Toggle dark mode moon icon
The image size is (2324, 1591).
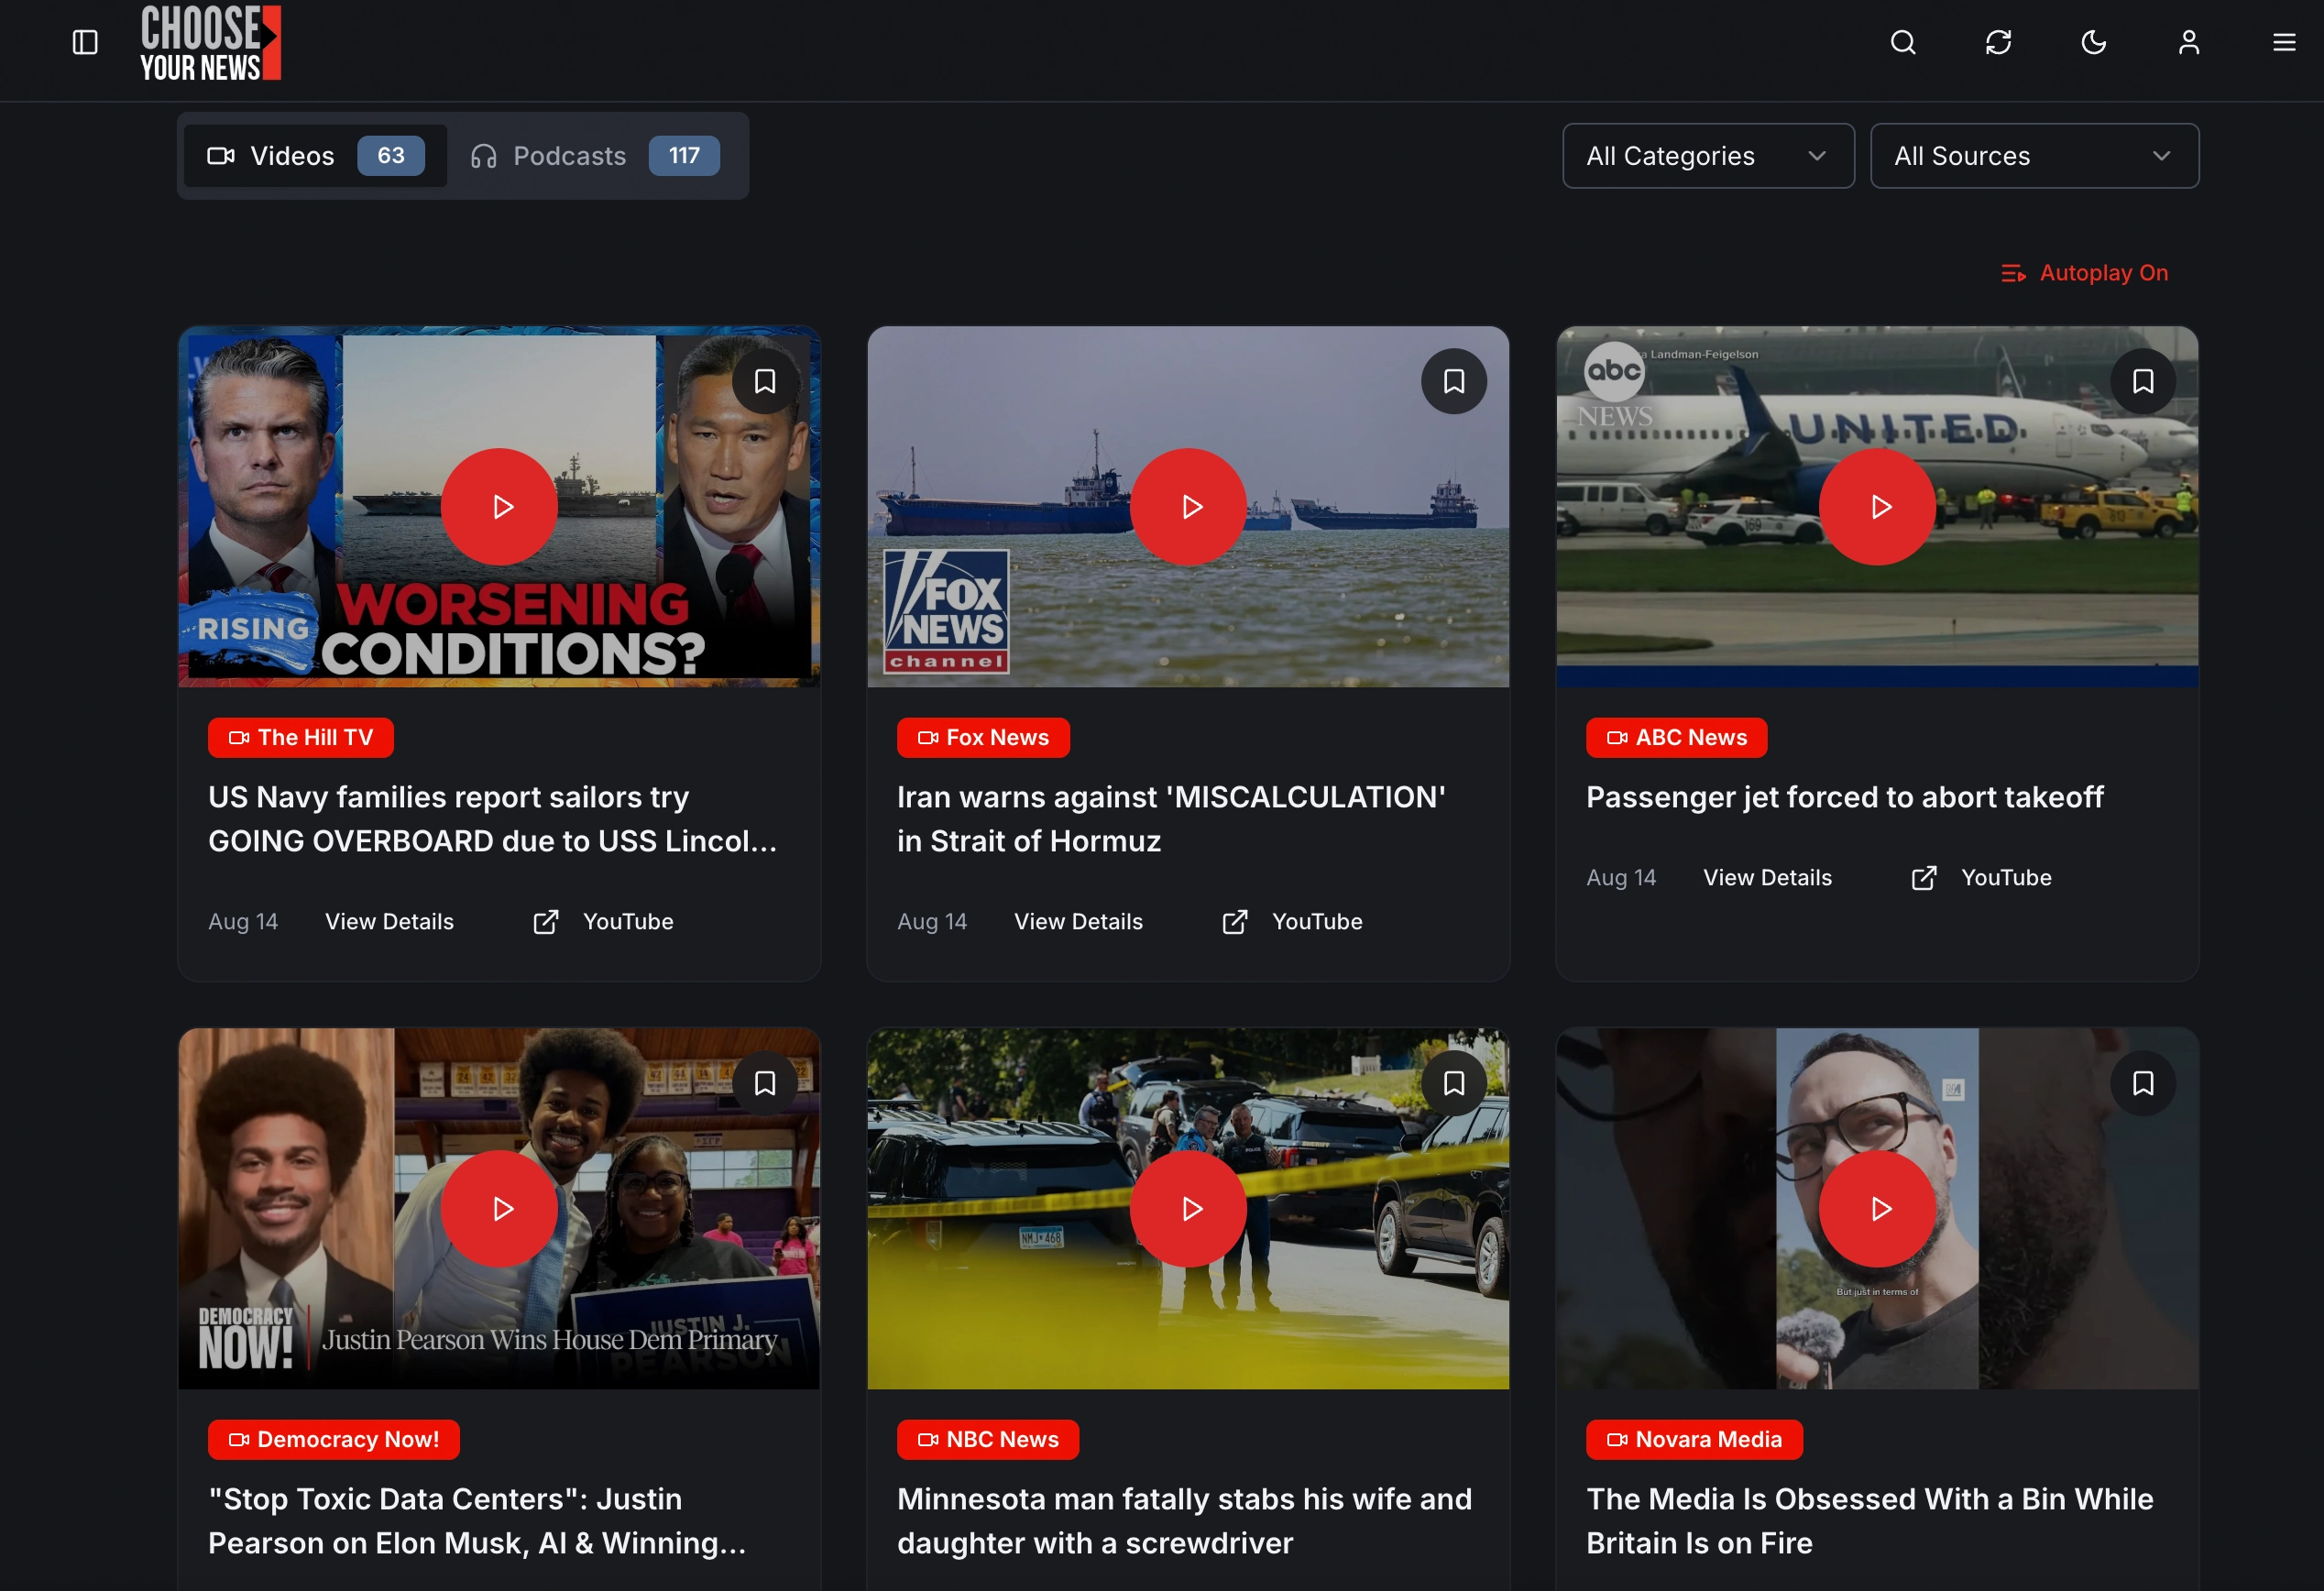(x=2093, y=42)
